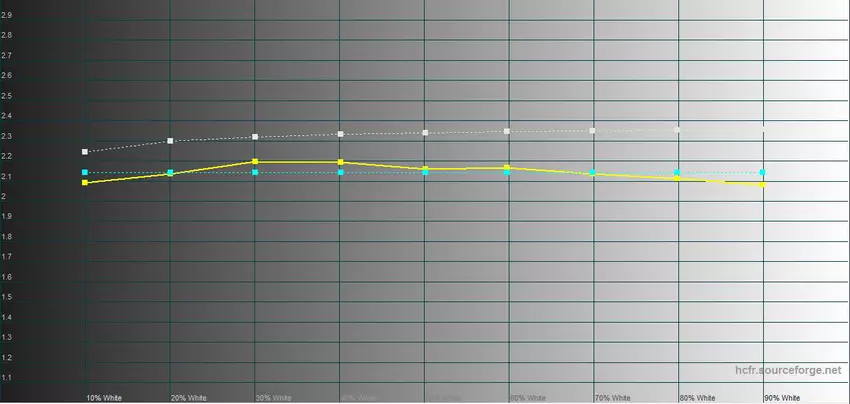
Task: Click the cyan reference point at 10% White
Action: pos(85,173)
